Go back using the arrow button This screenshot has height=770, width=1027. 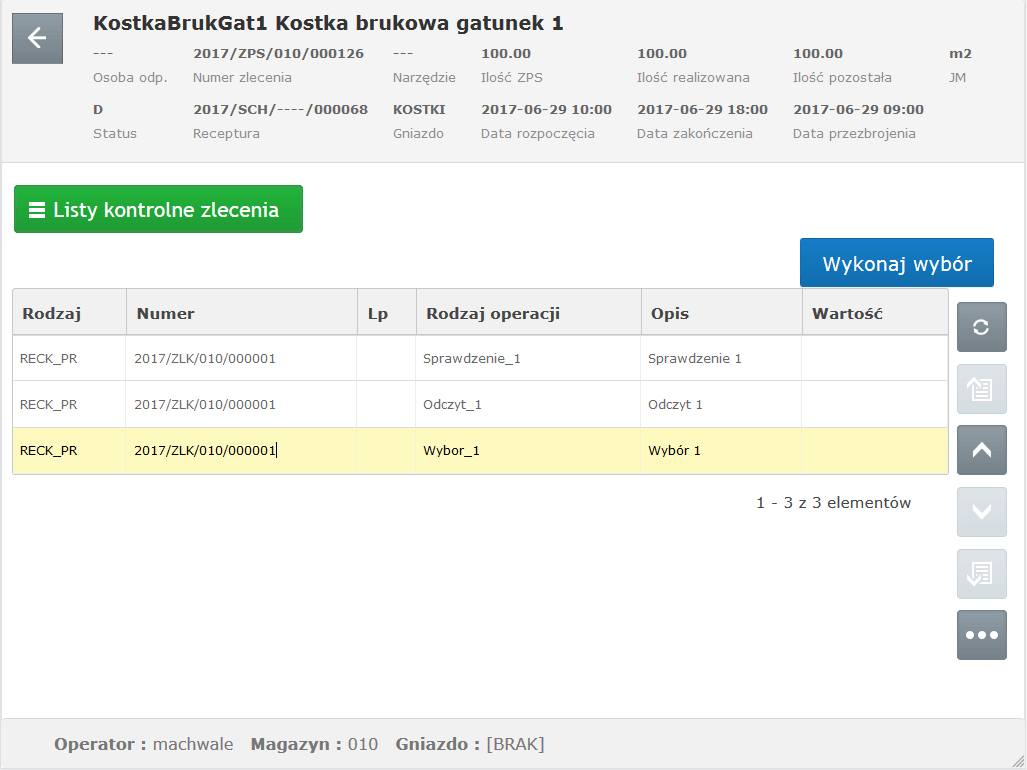point(37,38)
